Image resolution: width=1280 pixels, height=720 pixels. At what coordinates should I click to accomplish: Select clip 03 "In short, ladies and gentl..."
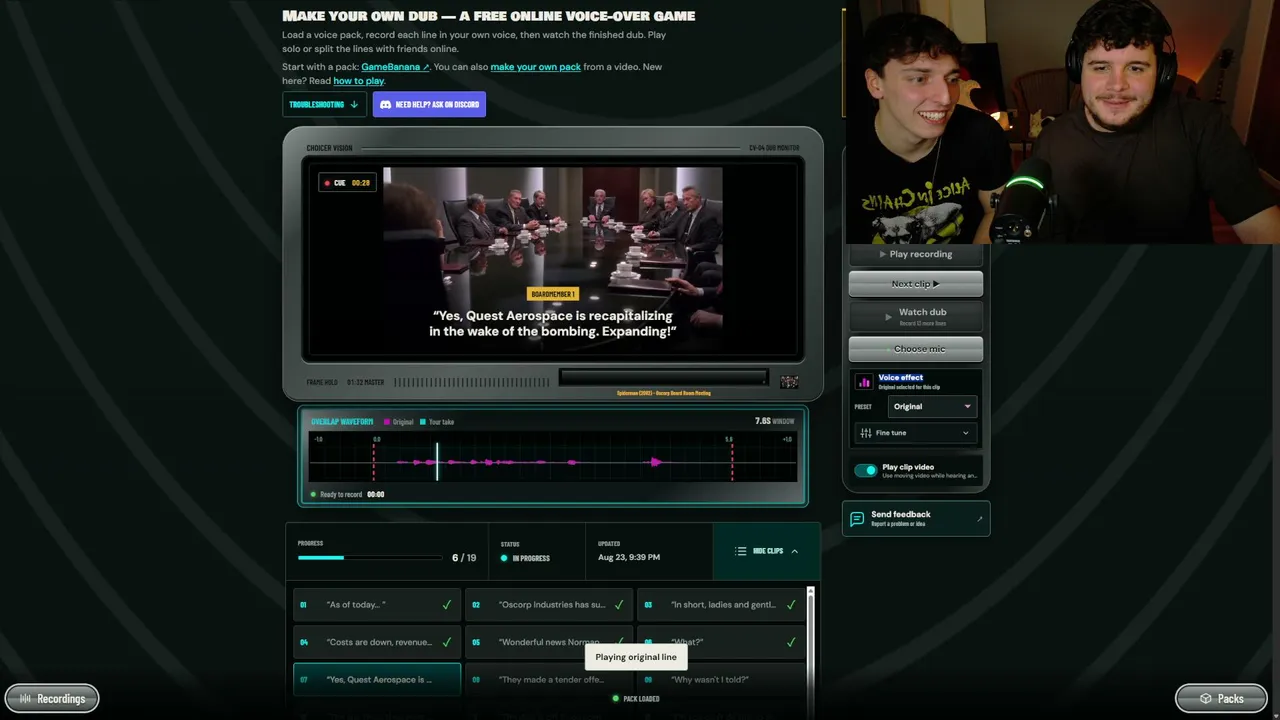(721, 605)
